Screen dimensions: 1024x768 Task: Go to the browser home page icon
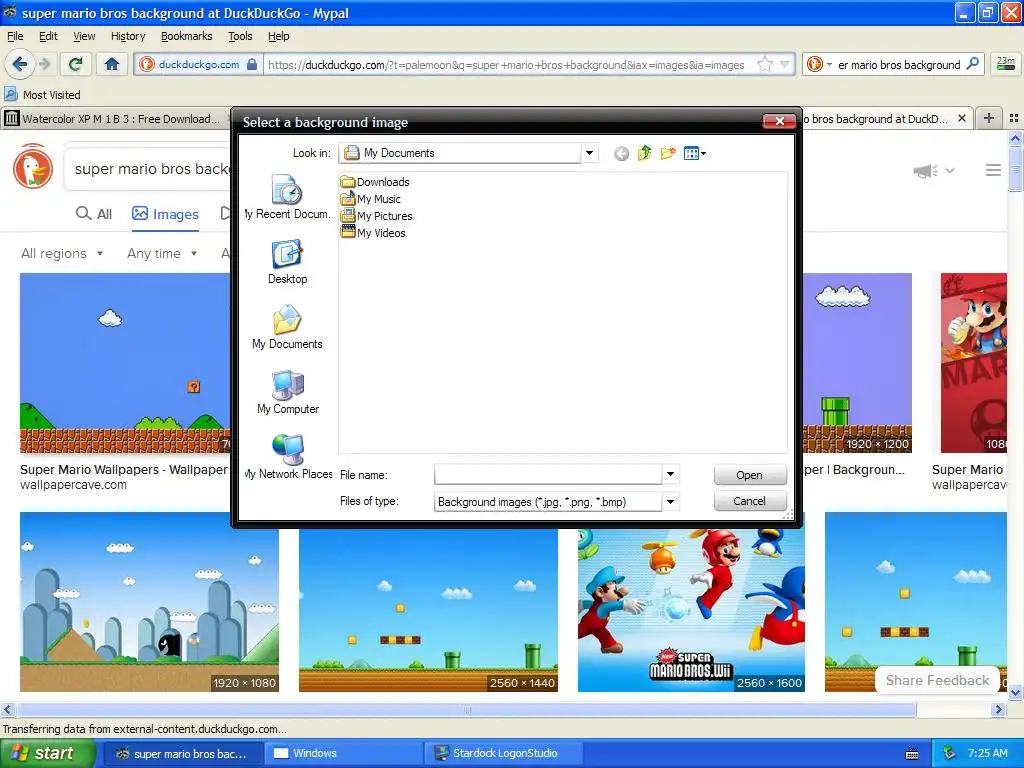pyautogui.click(x=112, y=64)
